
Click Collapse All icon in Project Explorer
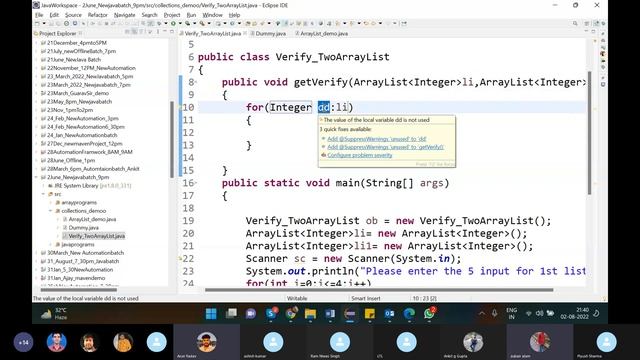click(x=127, y=33)
